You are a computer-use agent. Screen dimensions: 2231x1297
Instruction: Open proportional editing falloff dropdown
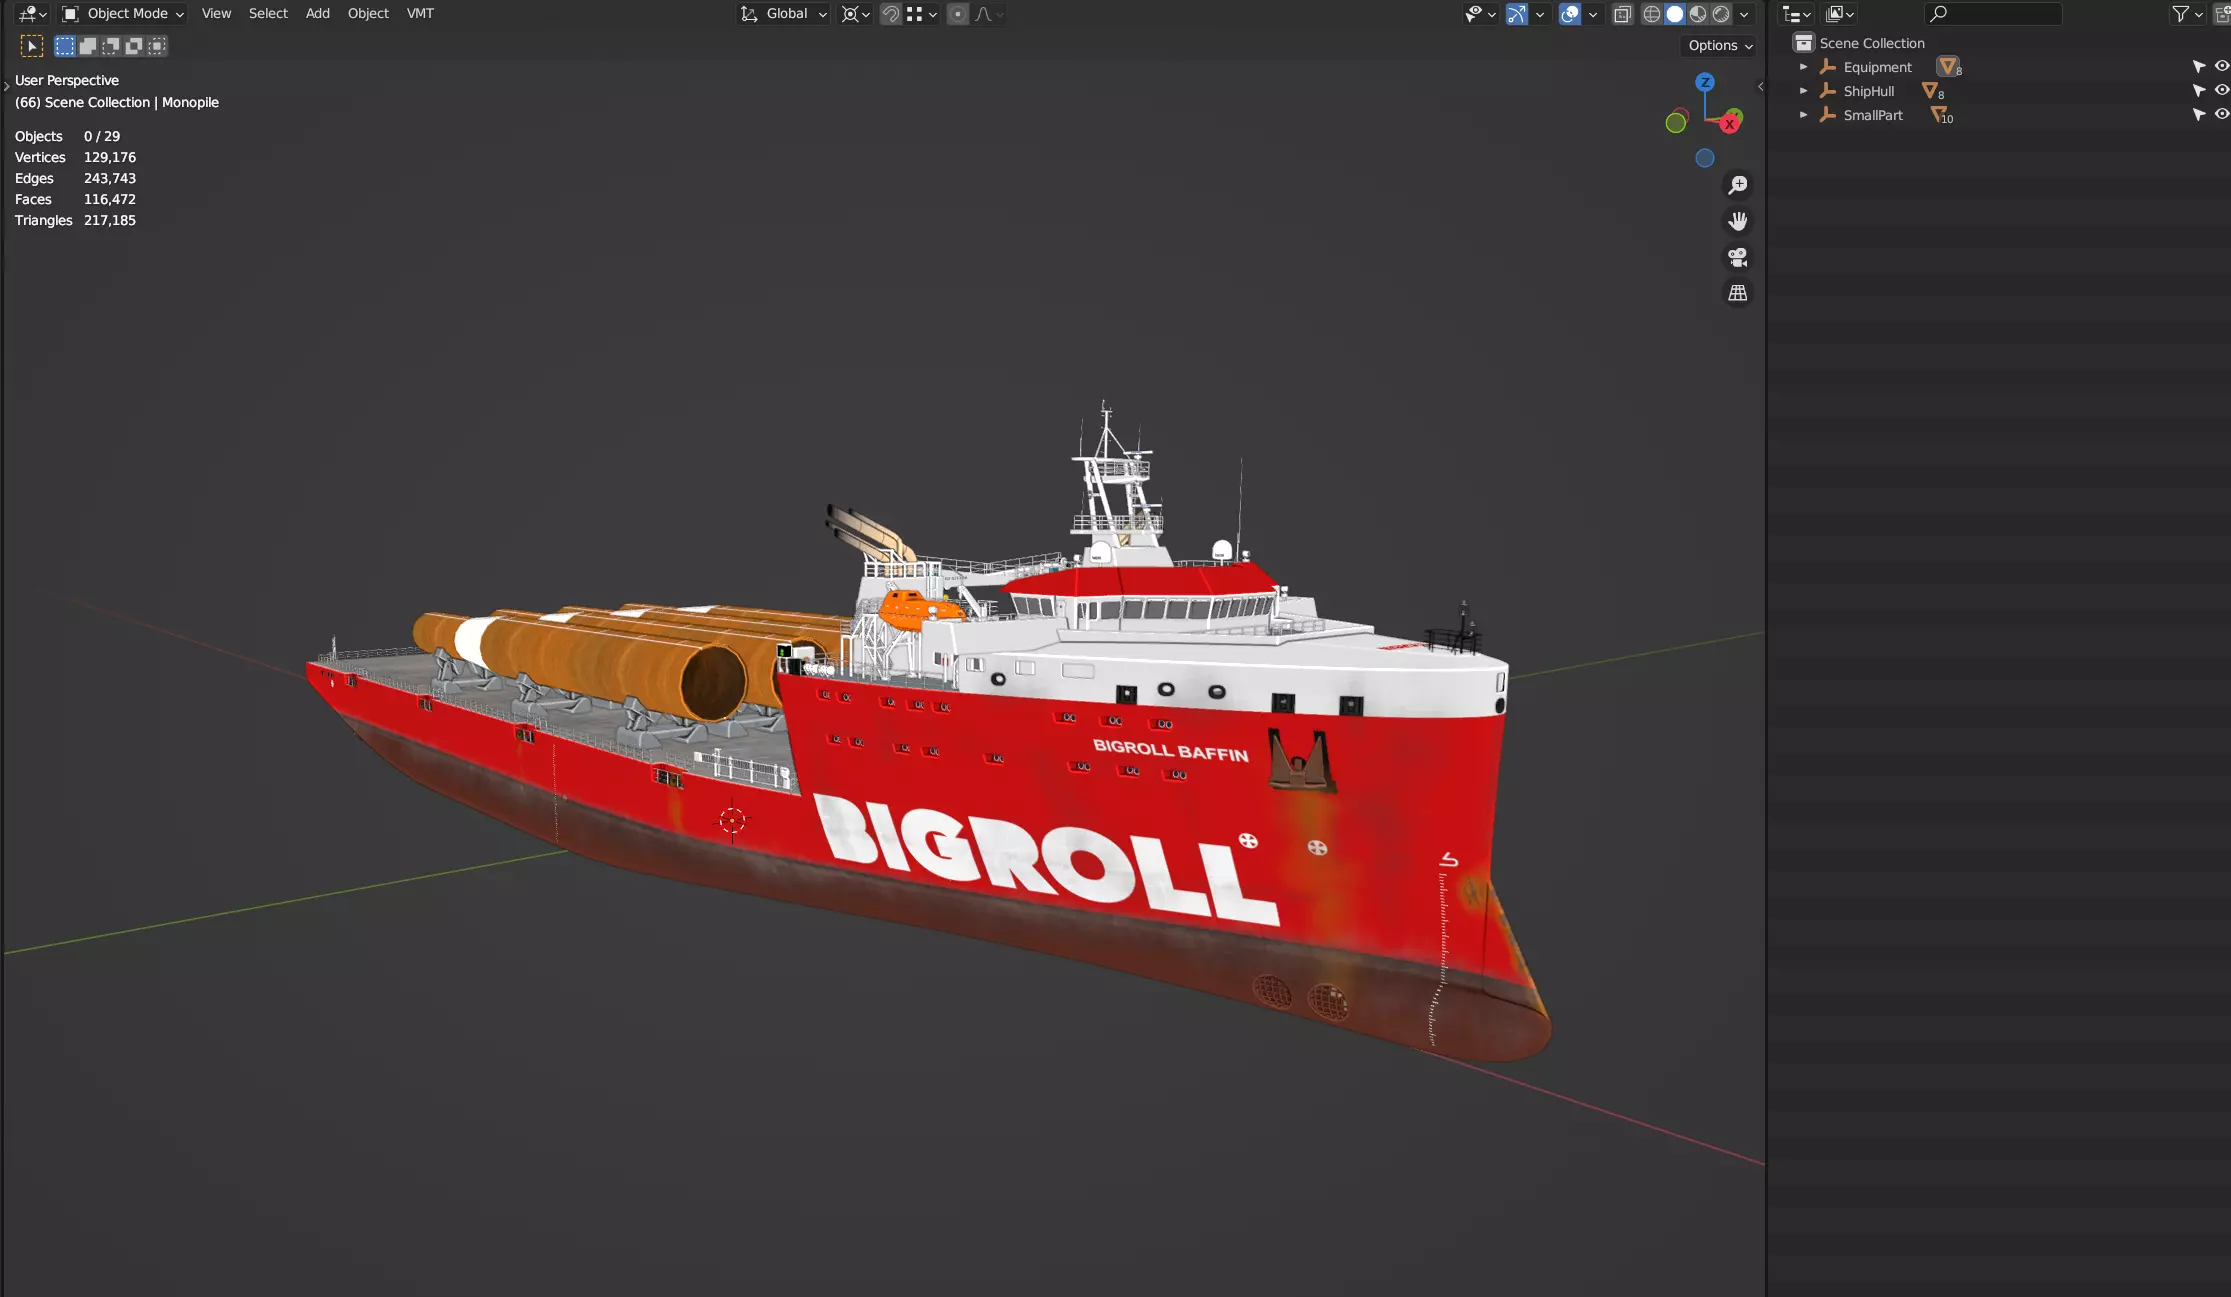[x=989, y=14]
